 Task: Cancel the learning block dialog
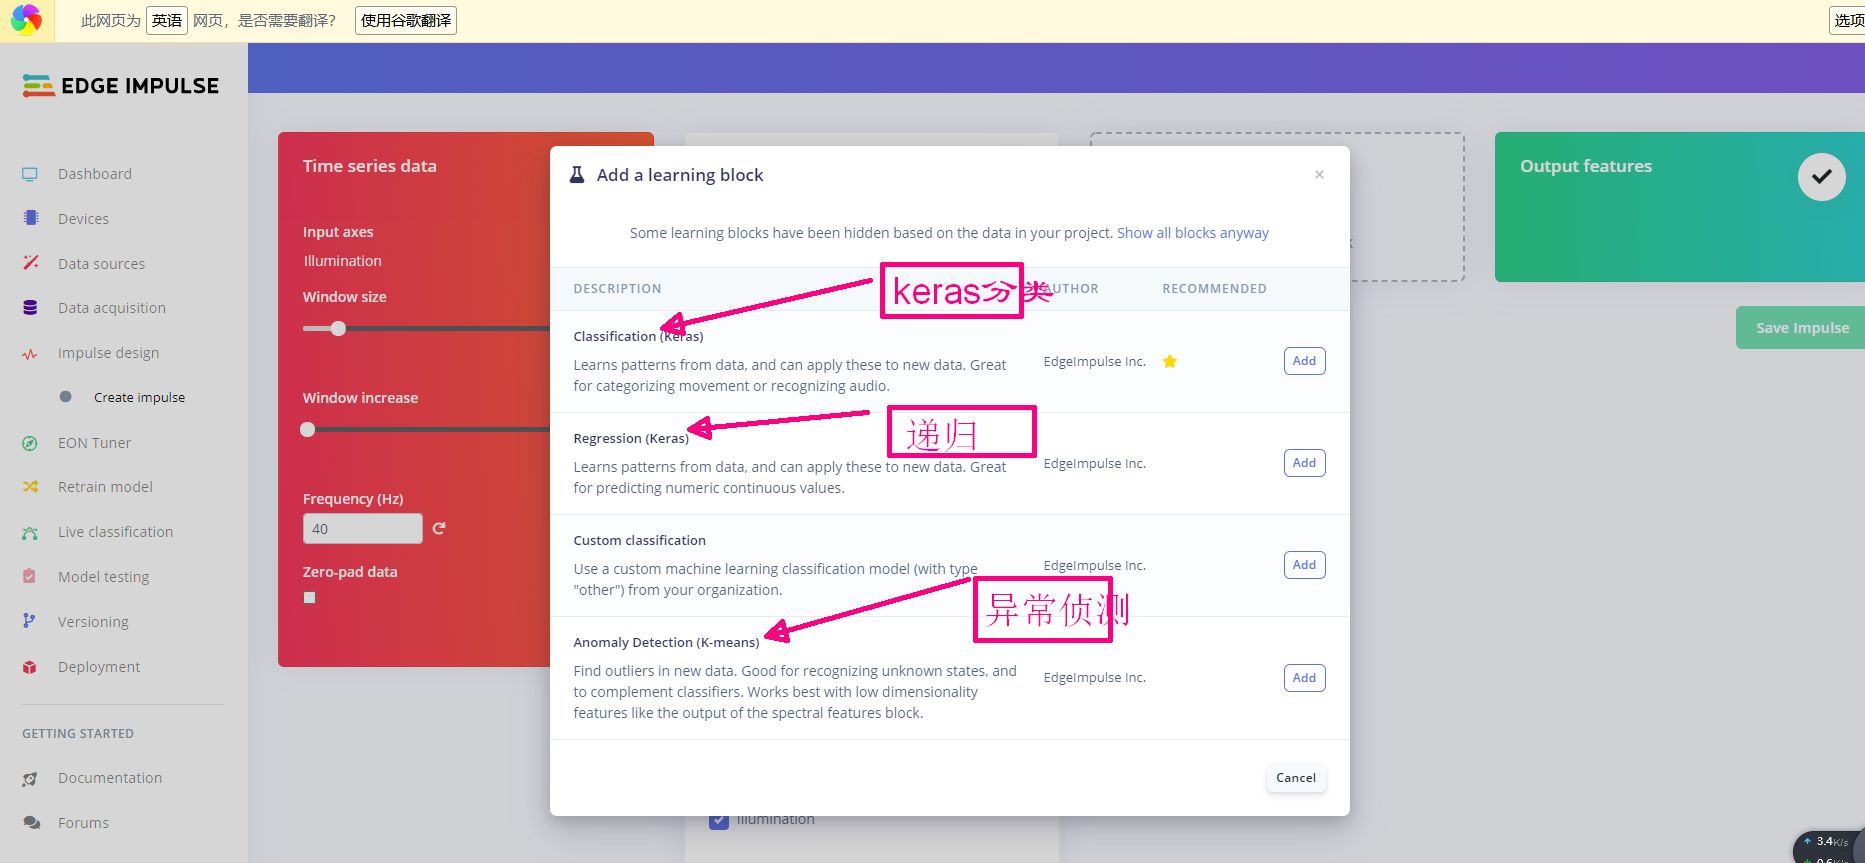click(x=1296, y=778)
